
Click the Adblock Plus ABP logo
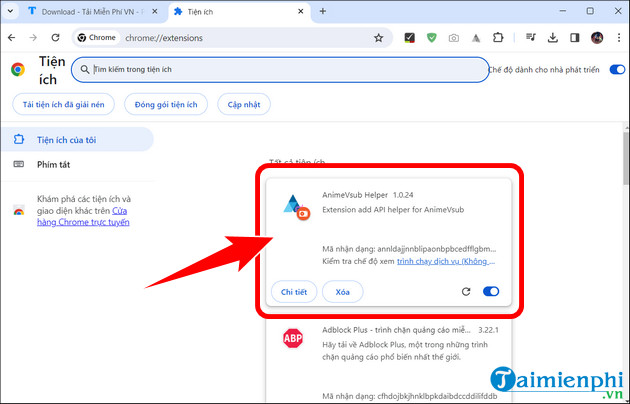(293, 337)
